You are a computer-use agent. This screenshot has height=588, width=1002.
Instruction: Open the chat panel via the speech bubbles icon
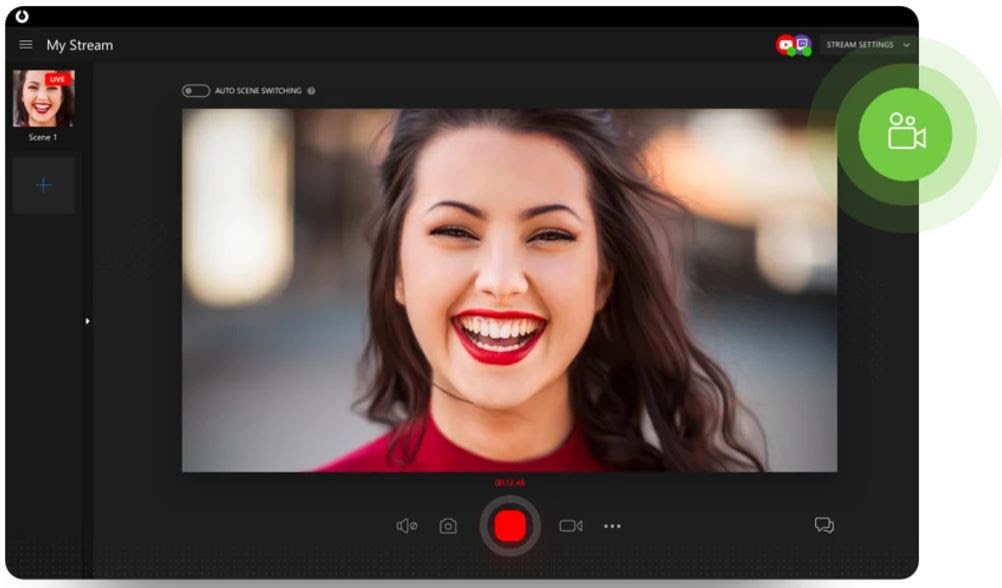click(824, 525)
